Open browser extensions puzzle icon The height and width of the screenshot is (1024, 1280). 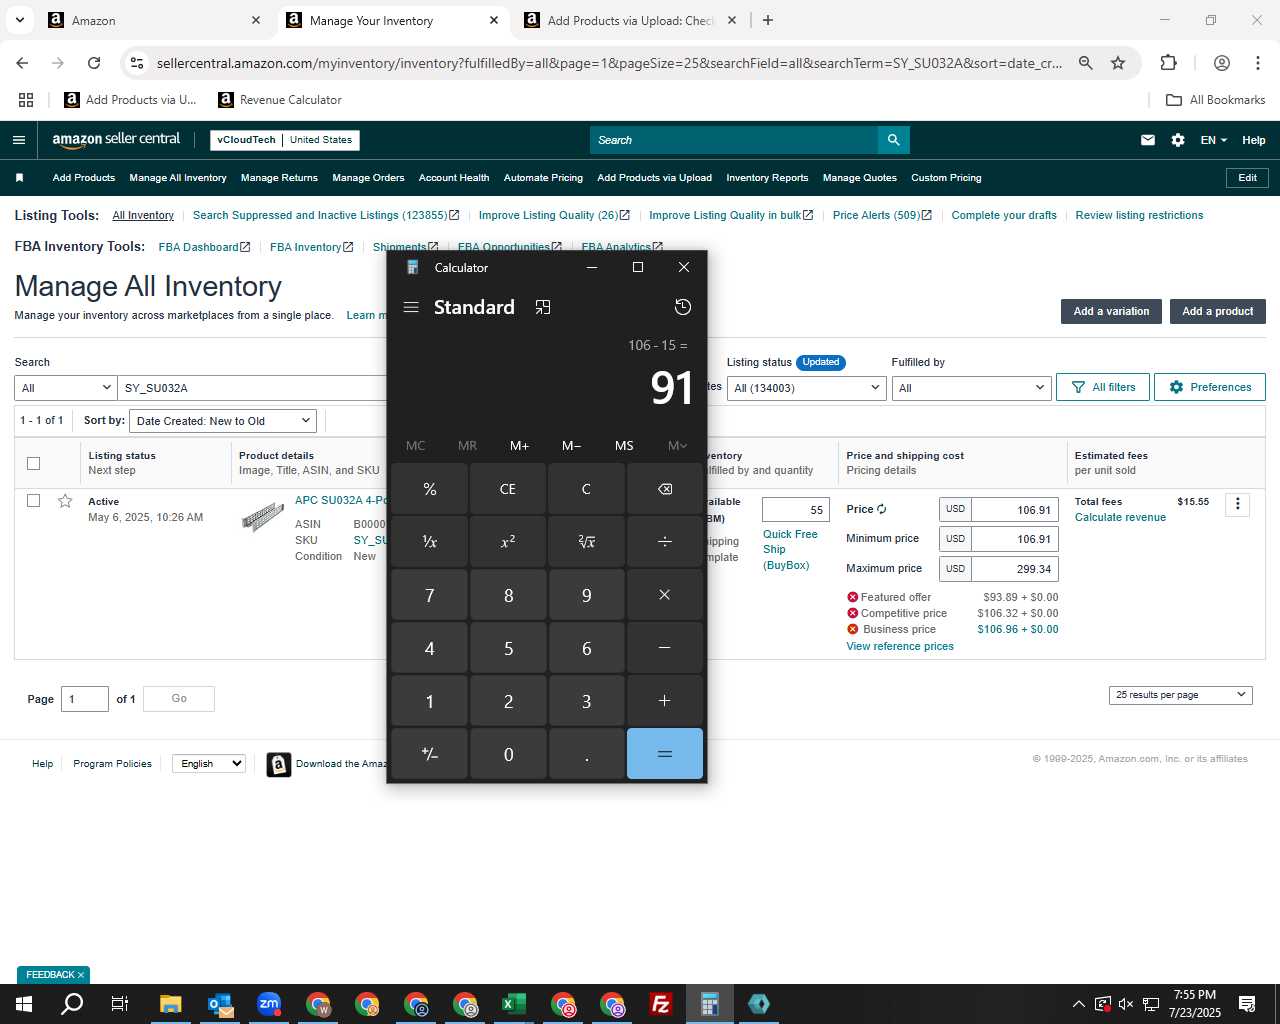click(1168, 63)
